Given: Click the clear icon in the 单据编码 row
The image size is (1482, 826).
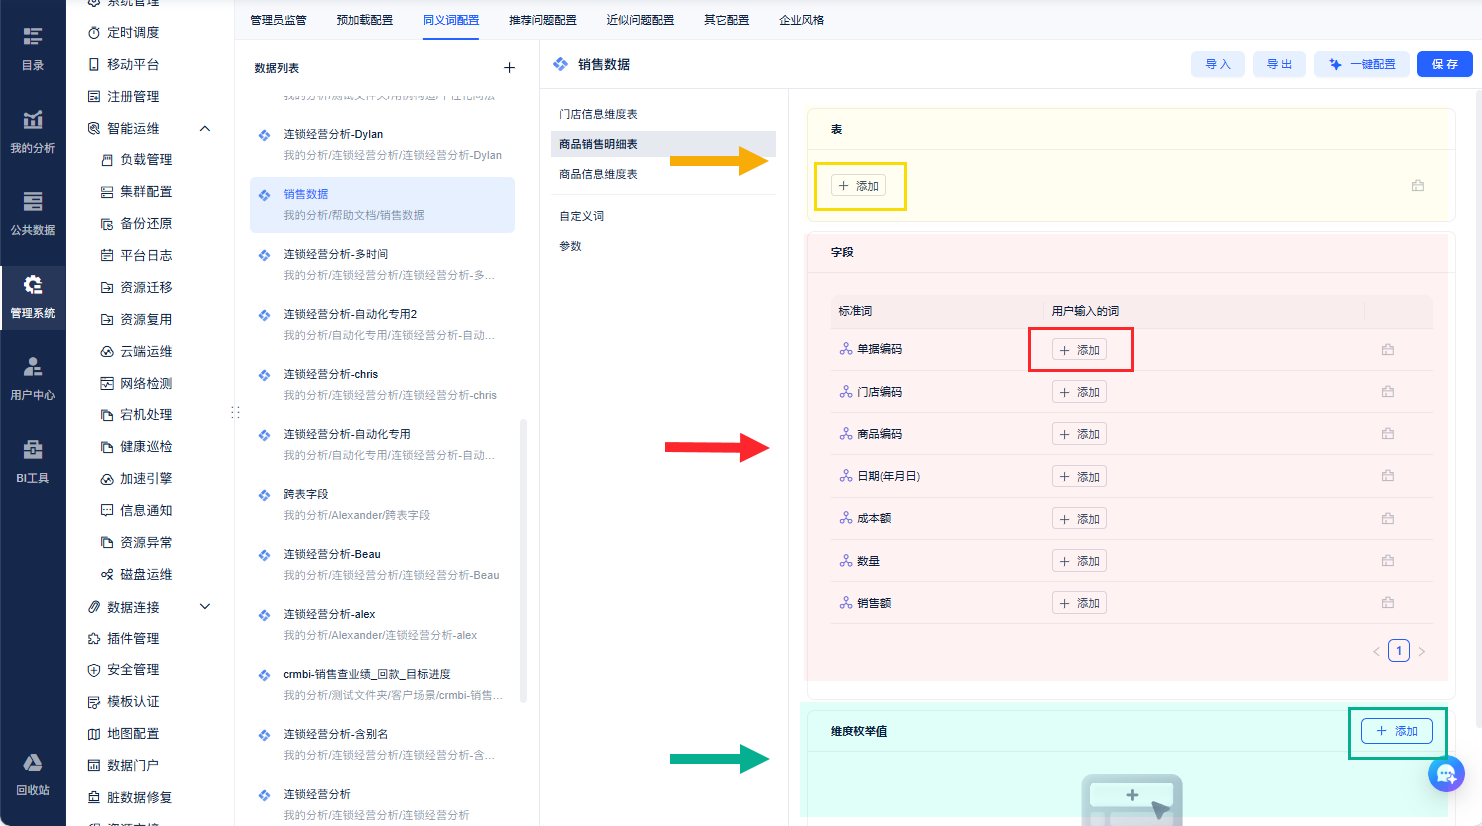Looking at the screenshot, I should 1388,350.
